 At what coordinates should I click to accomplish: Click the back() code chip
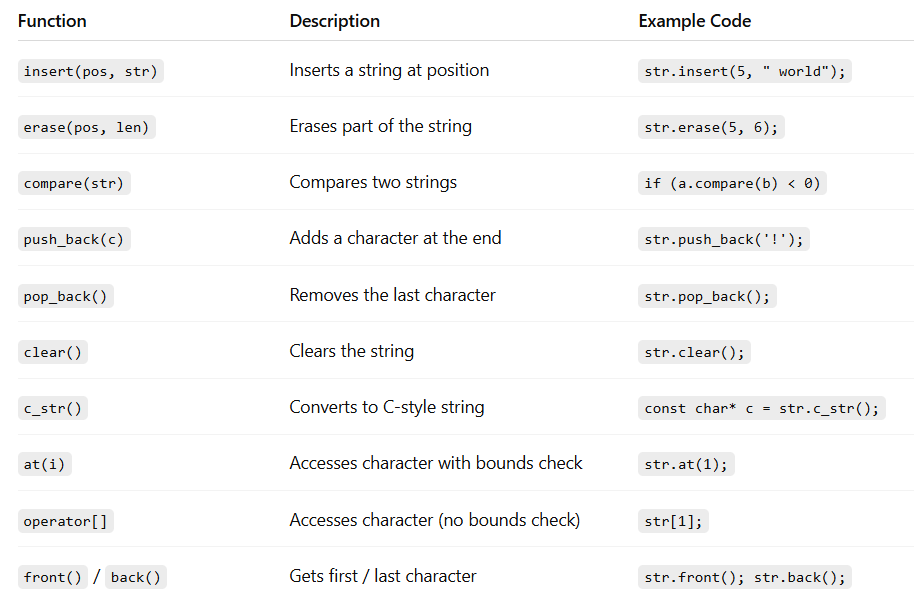(135, 577)
